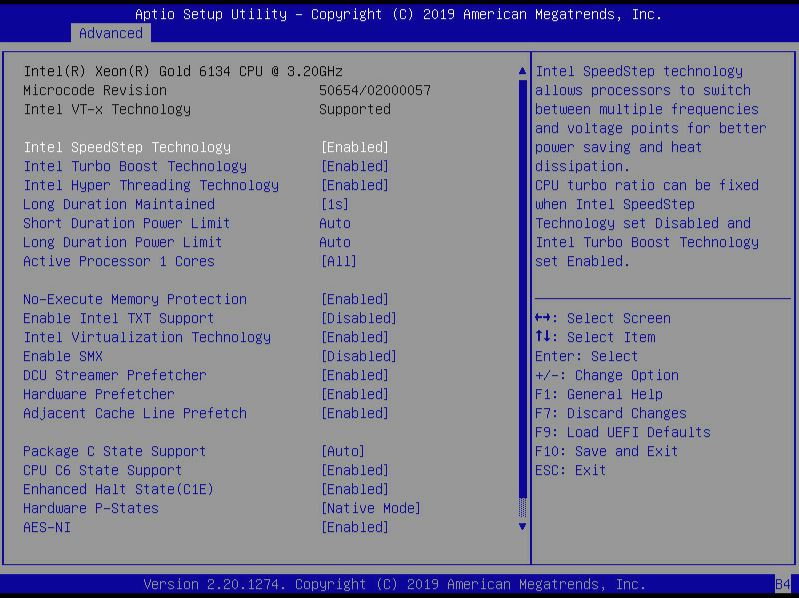Click the F7: Discard Changes hint
Viewport: 799px width, 598px height.
pos(611,413)
